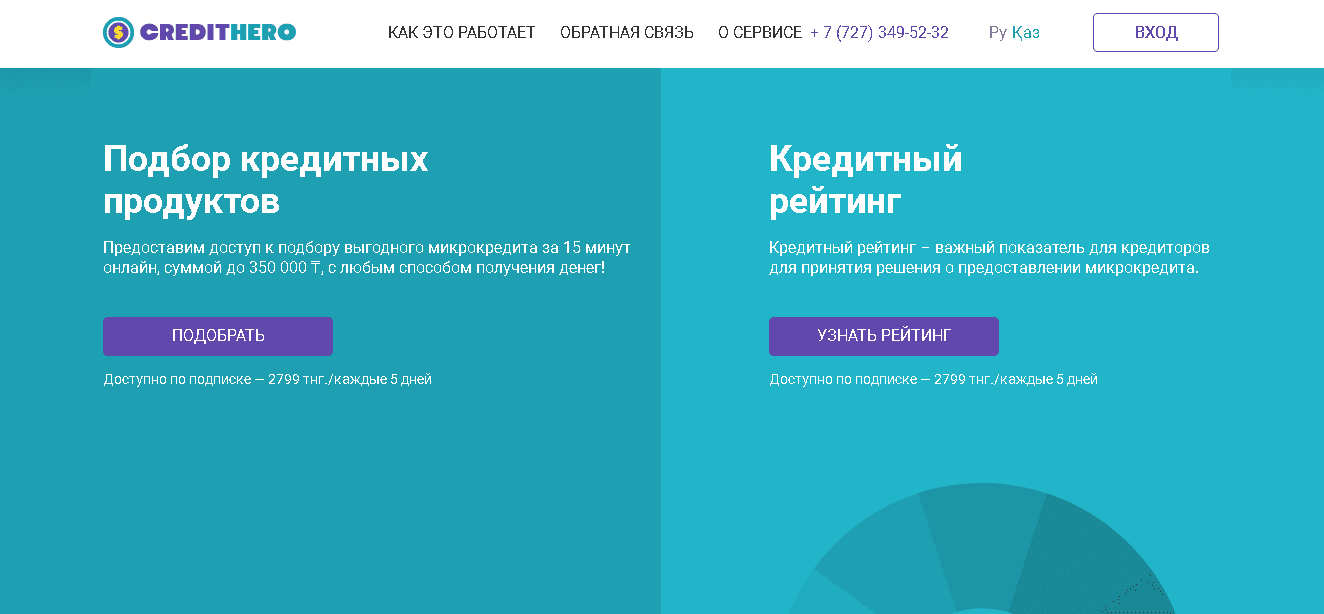Select the Кредитный рейтинг heading
The image size is (1324, 614).
click(865, 180)
